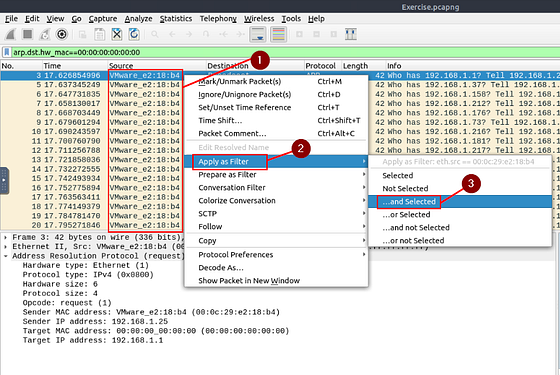The width and height of the screenshot is (560, 375).
Task: Expand the Copy submenu
Action: (276, 241)
